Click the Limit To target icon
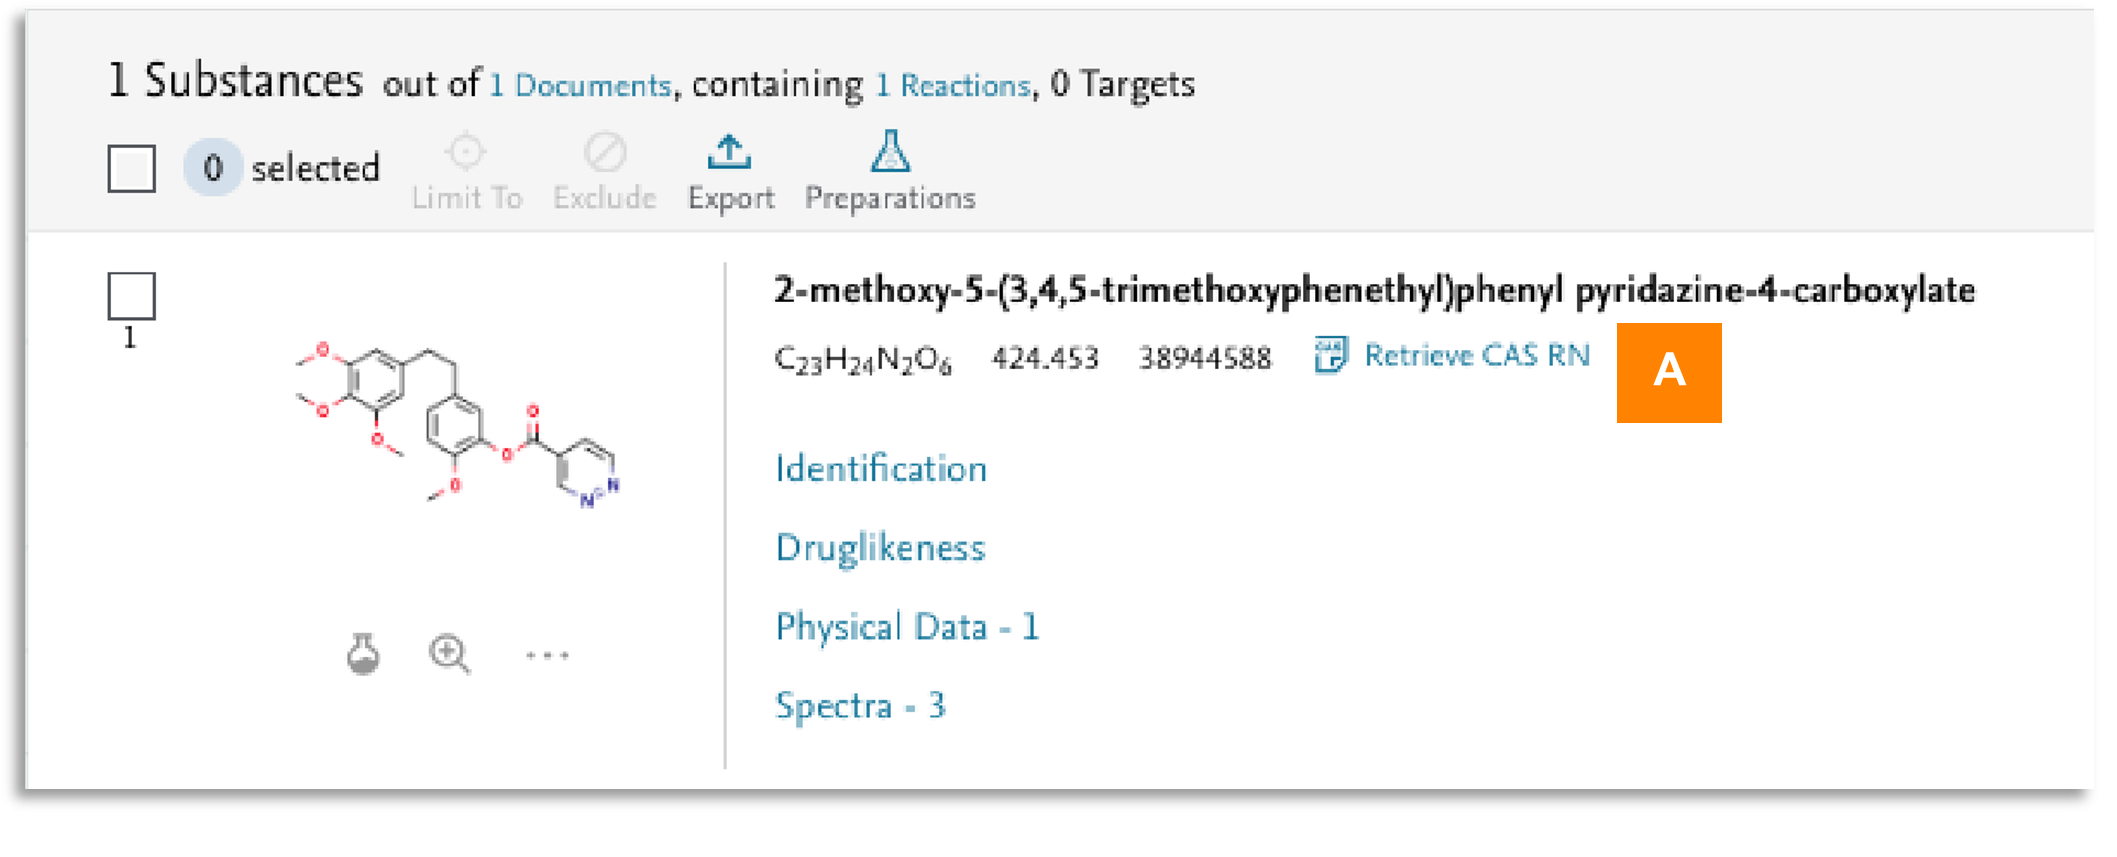This screenshot has height=857, width=2117. pos(465,153)
